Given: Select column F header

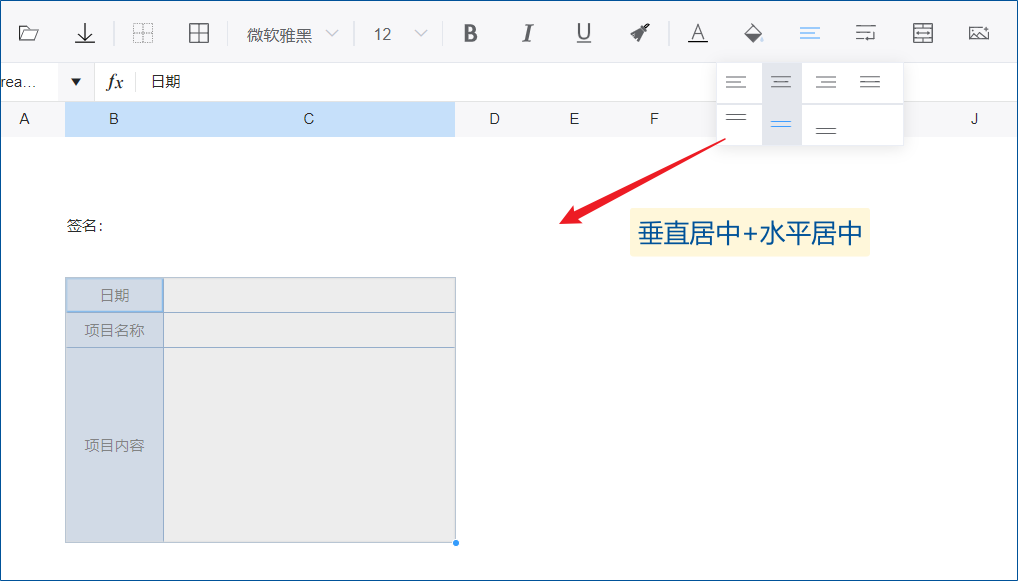Looking at the screenshot, I should tap(654, 119).
